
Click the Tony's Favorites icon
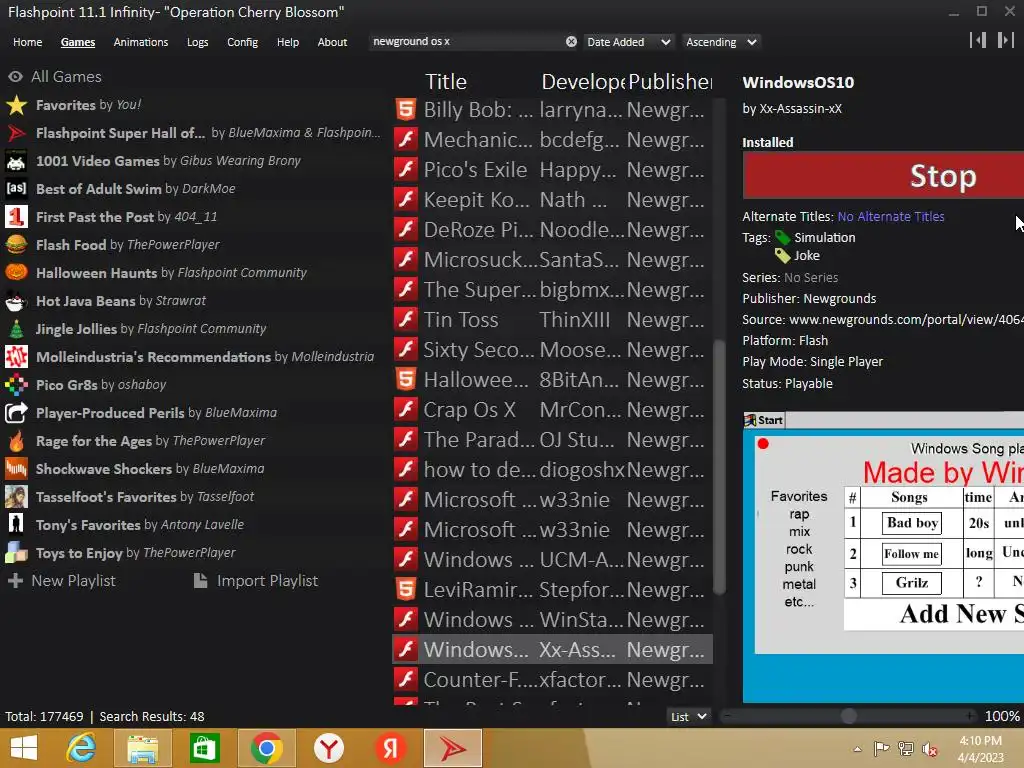[x=16, y=524]
